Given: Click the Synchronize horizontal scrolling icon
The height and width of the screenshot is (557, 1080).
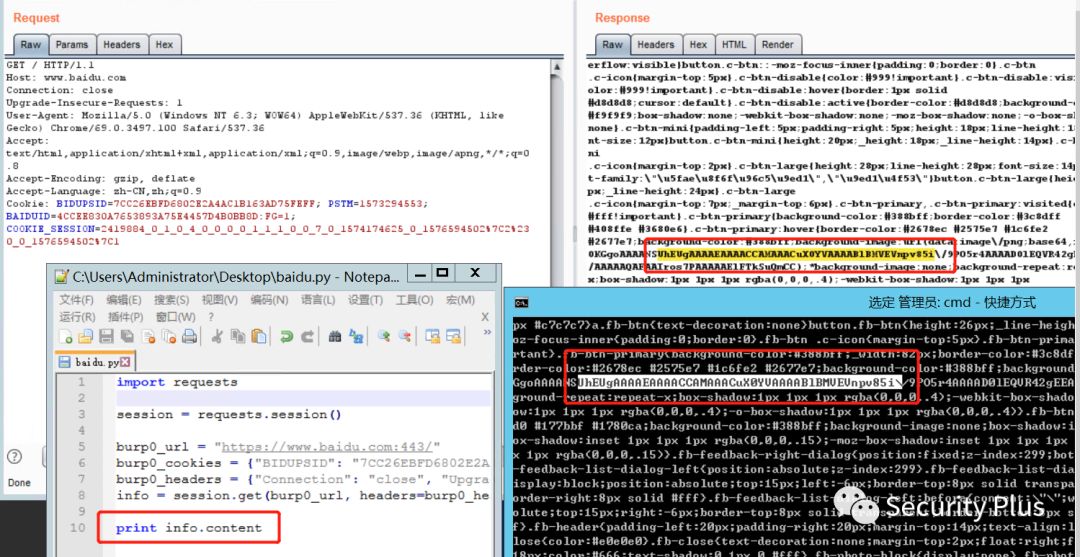Looking at the screenshot, I should (453, 336).
